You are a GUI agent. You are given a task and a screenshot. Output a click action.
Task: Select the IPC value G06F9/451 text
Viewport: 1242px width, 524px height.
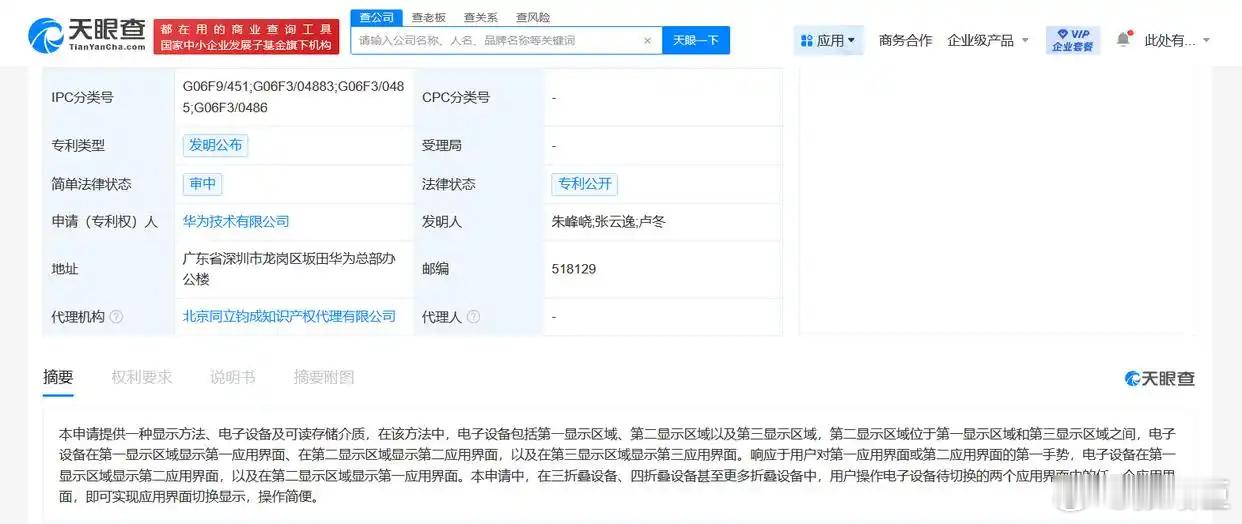(215, 87)
